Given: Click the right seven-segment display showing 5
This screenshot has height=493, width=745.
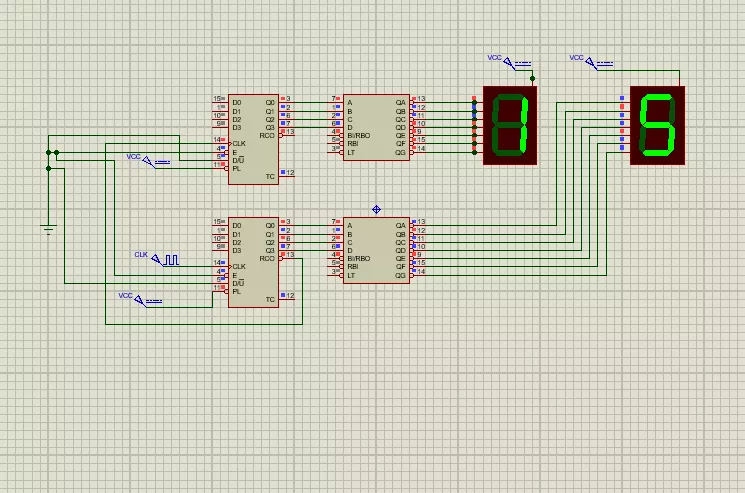Looking at the screenshot, I should coord(657,126).
